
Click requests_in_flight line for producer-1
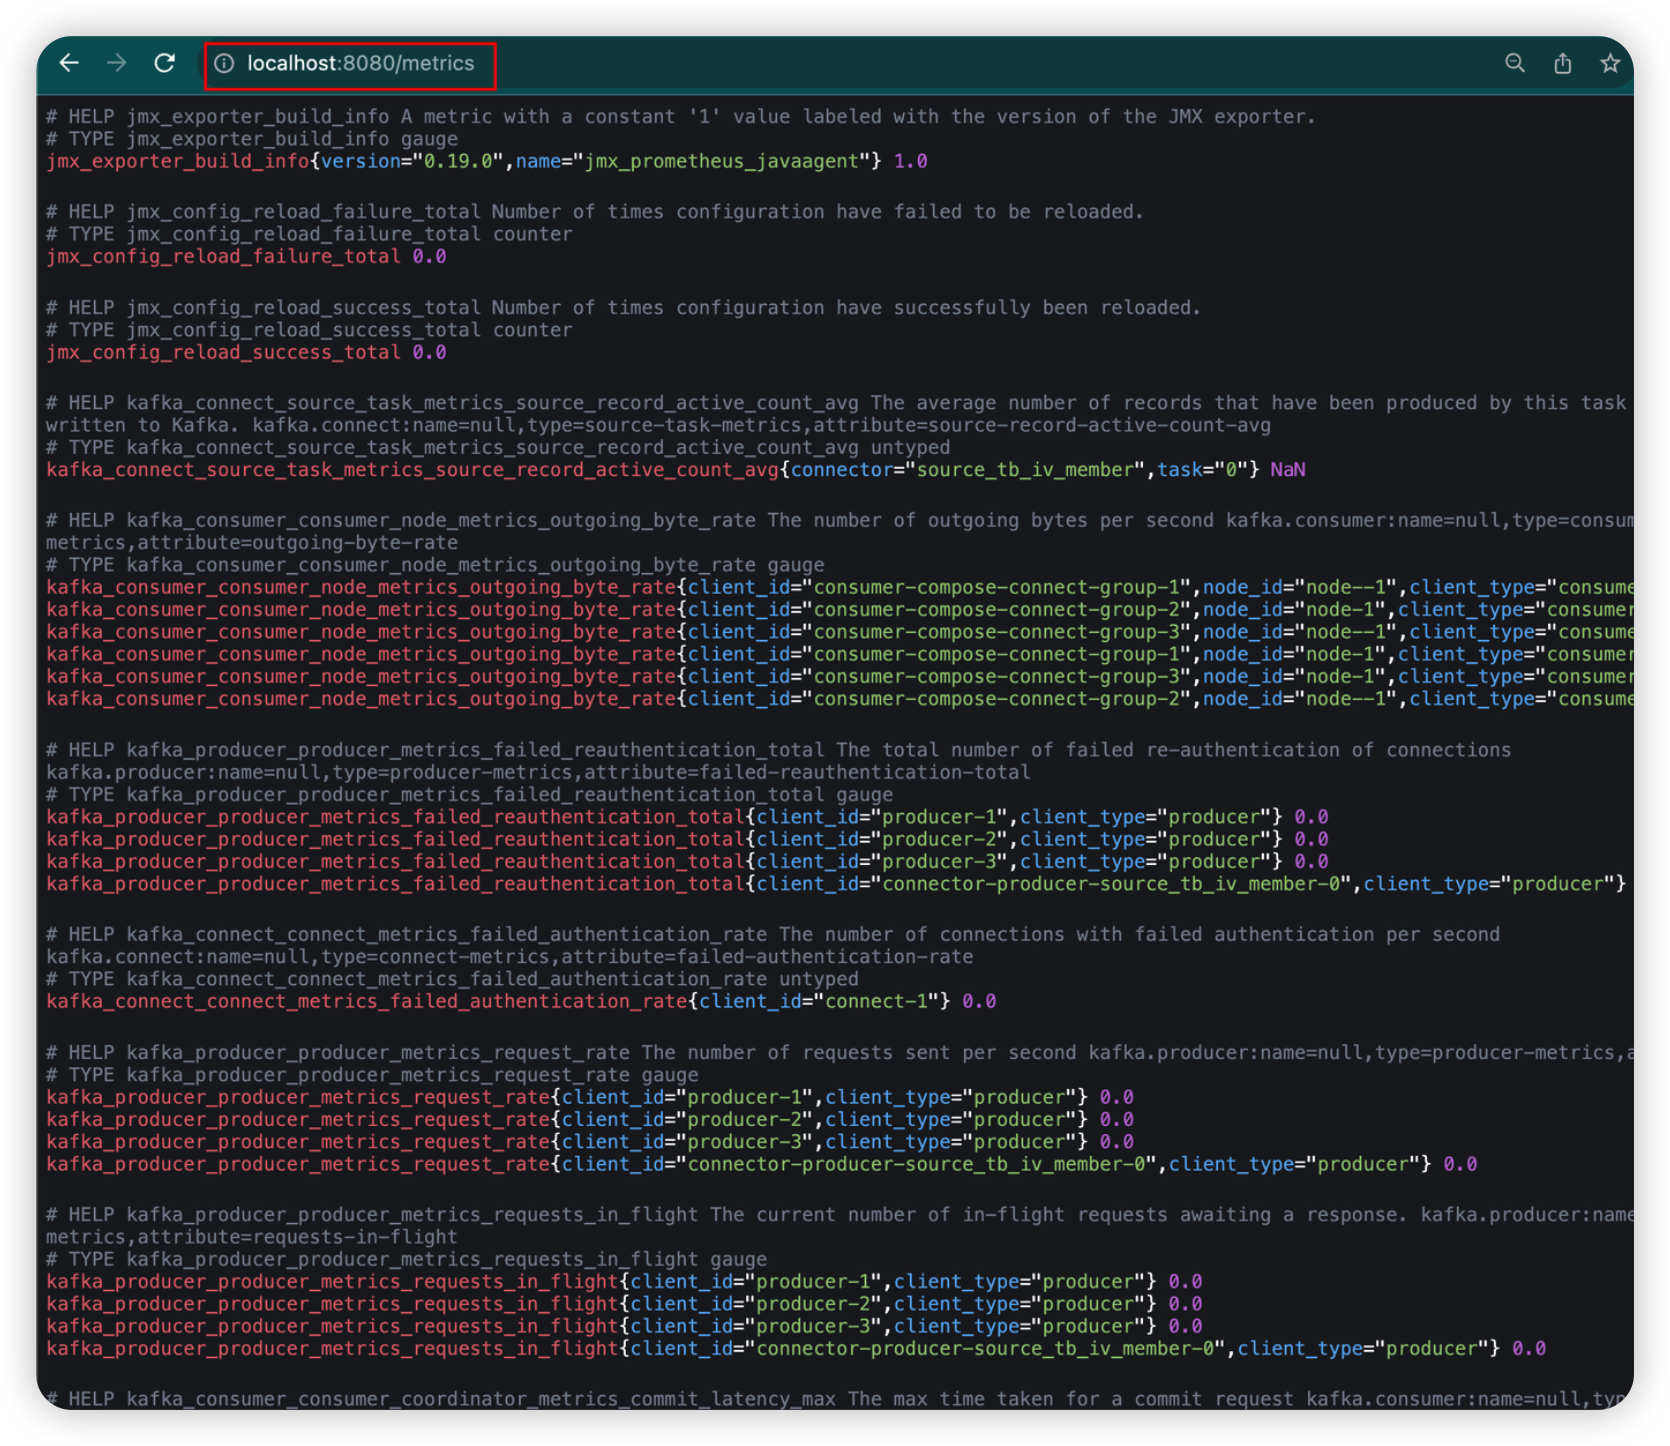[x=624, y=1281]
